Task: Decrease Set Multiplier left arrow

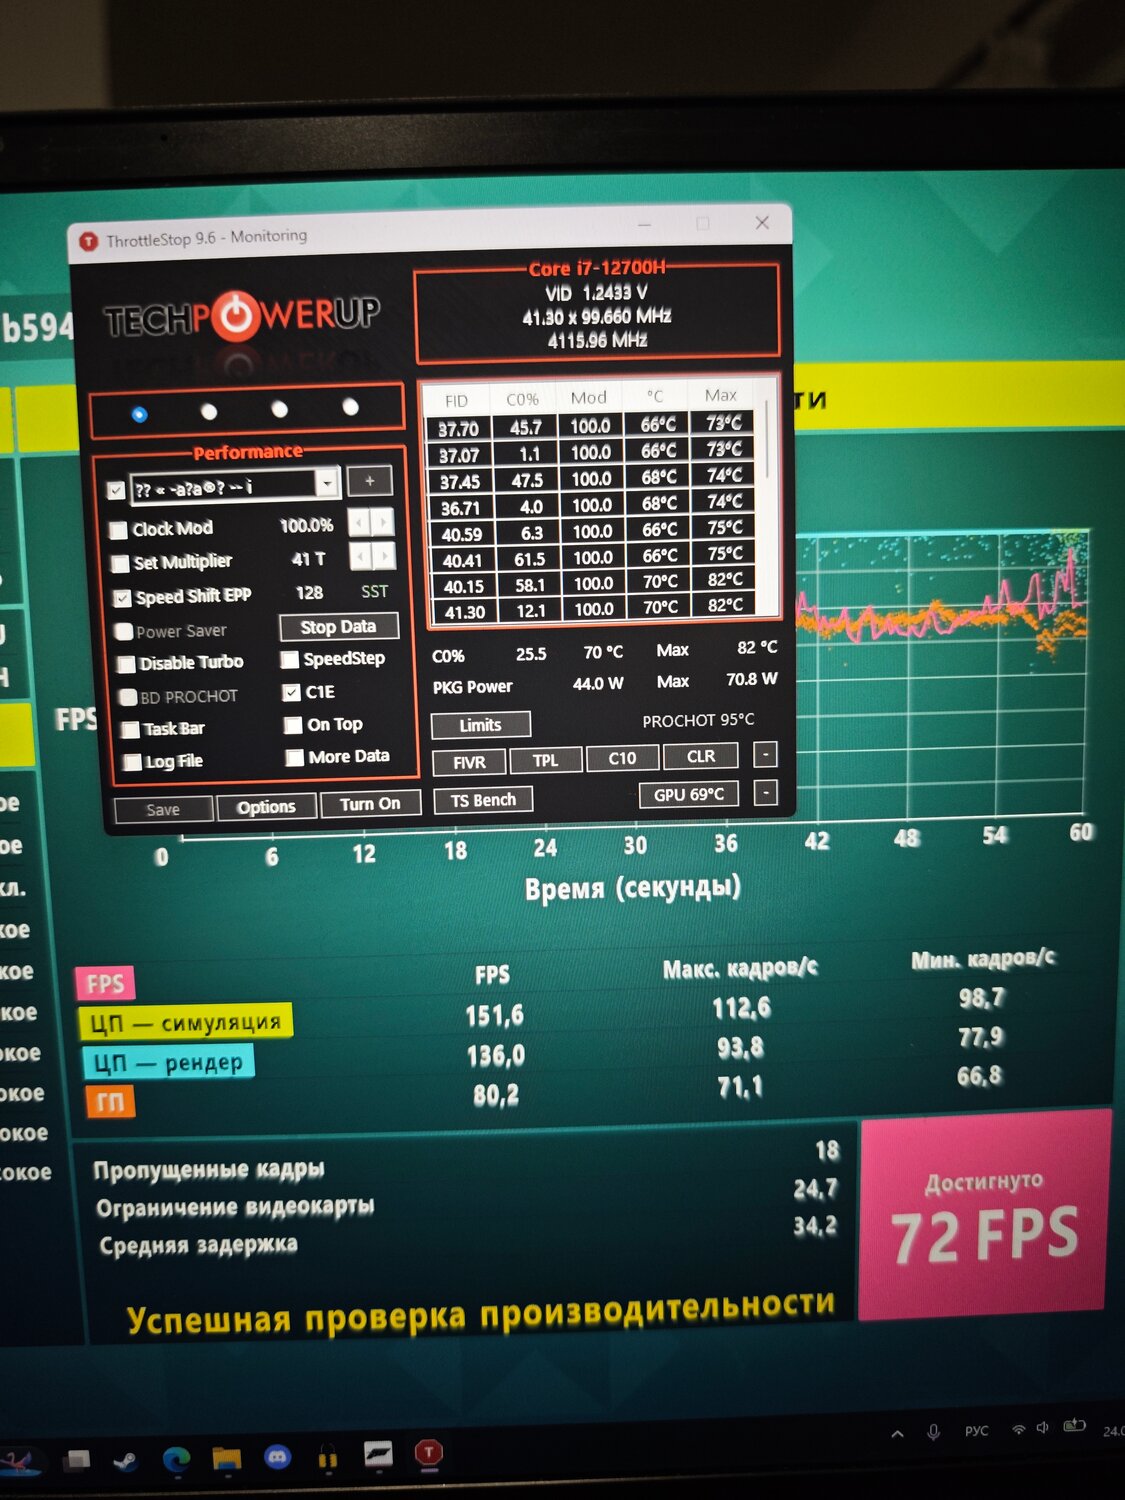Action: [359, 556]
